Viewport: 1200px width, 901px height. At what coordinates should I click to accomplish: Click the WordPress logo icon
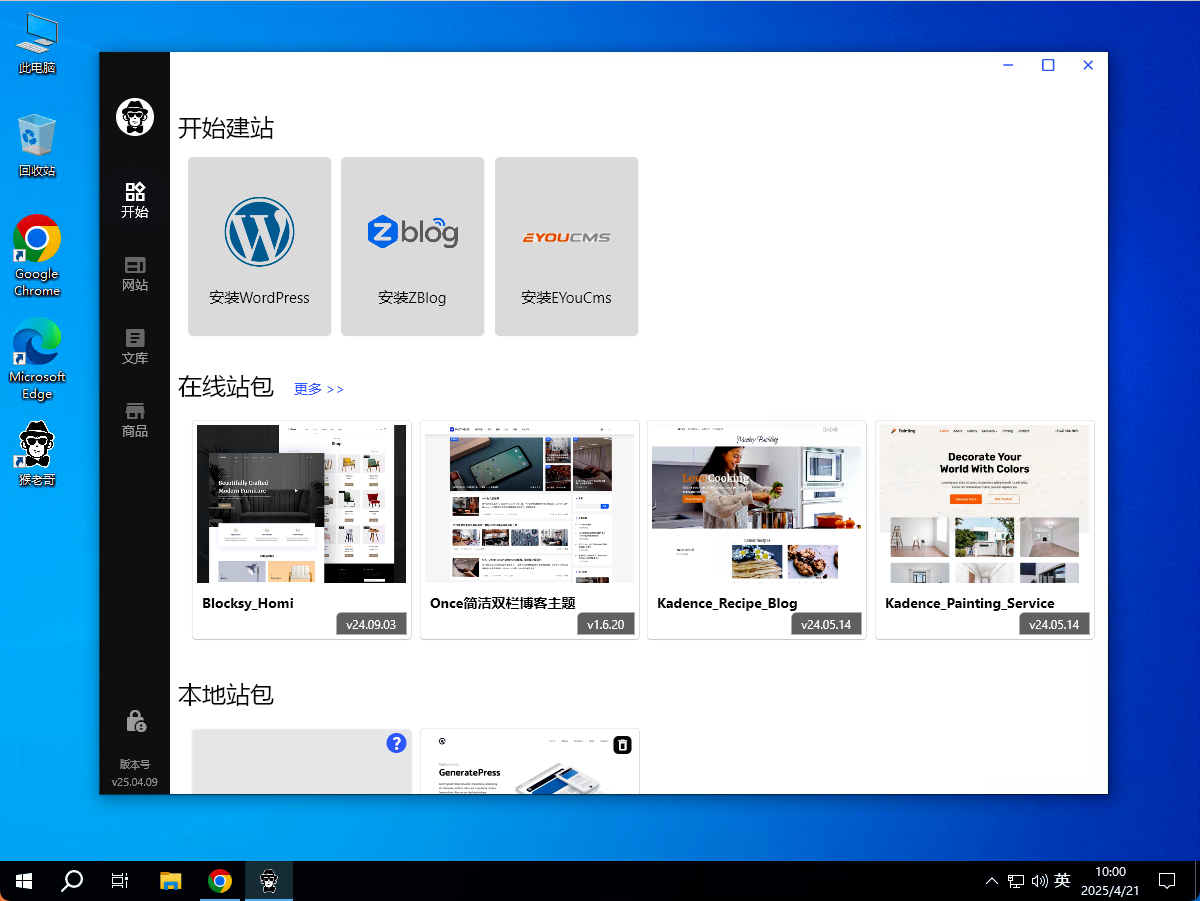coord(259,231)
